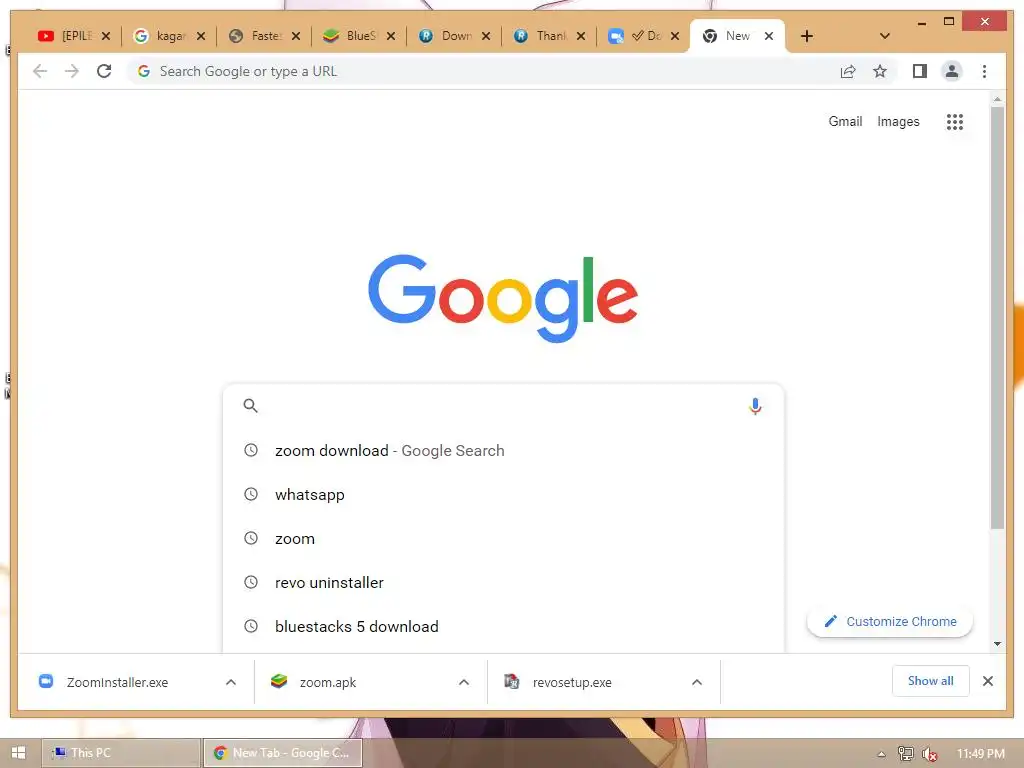Open the Chrome three-dot menu
The image size is (1024, 768).
984,71
